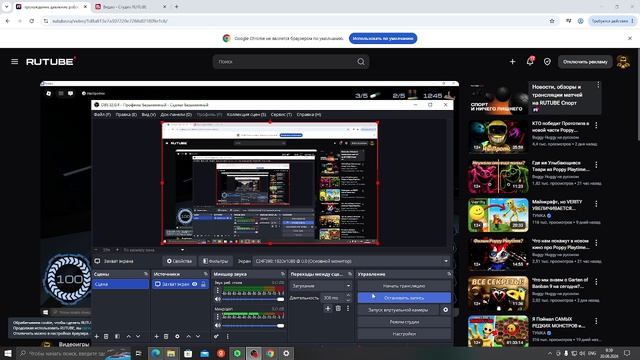The height and width of the screenshot is (360, 640).
Task: Click Начать трансляцию in OBS controls
Action: (404, 286)
